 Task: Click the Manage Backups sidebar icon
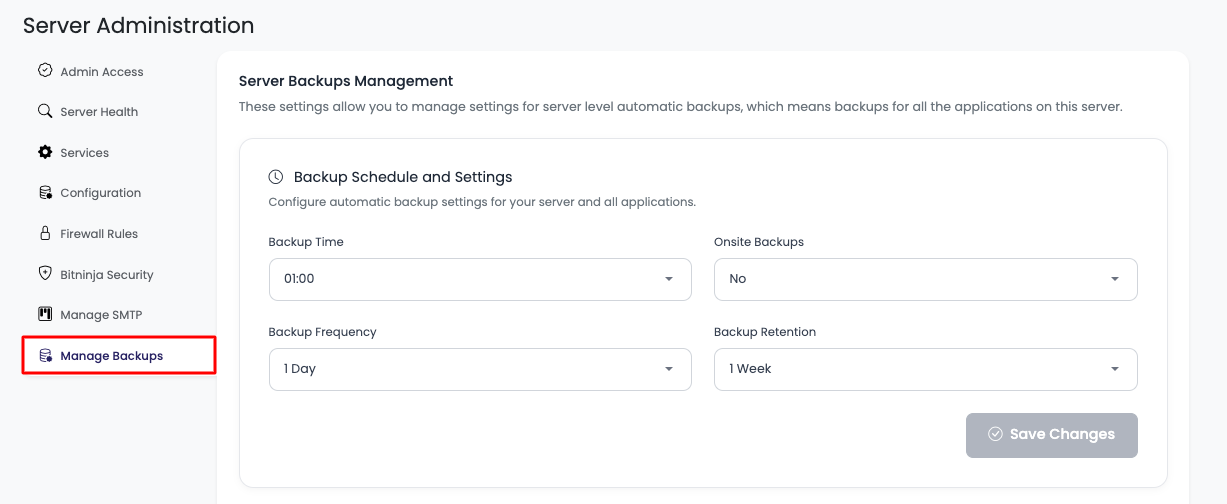coord(45,355)
